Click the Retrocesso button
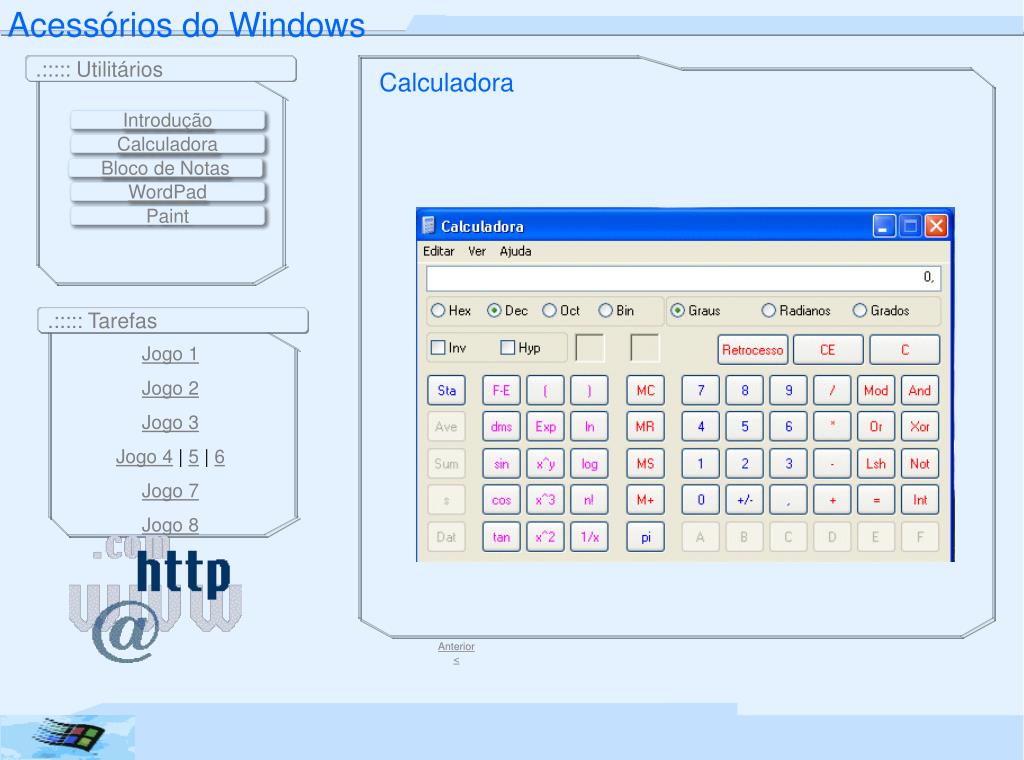The height and width of the screenshot is (760, 1024). pos(752,350)
